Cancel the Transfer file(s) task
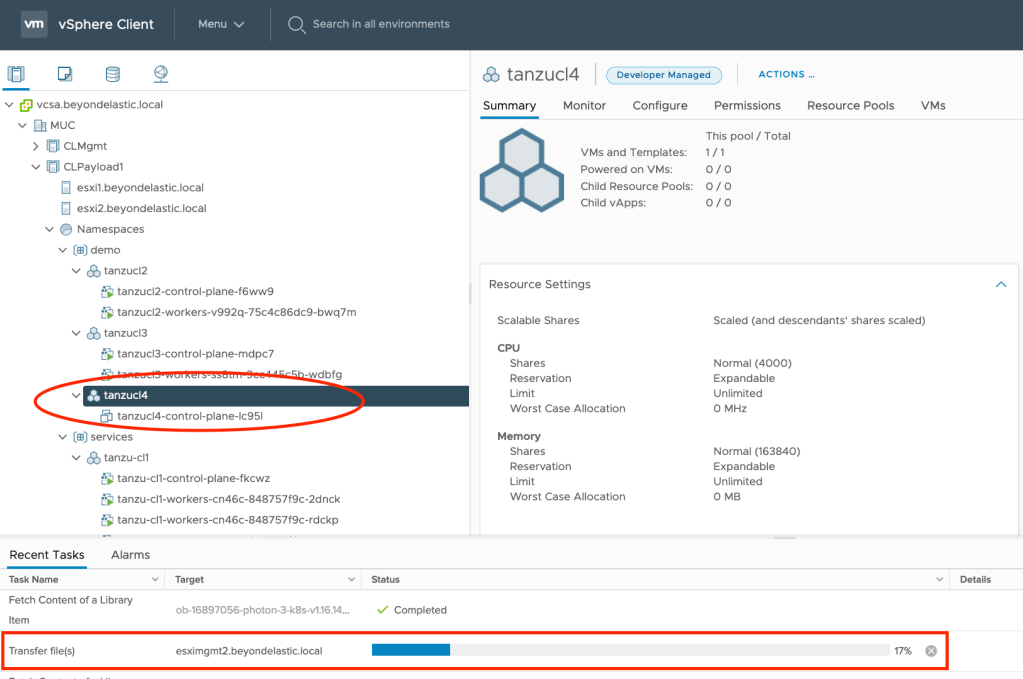 click(931, 651)
